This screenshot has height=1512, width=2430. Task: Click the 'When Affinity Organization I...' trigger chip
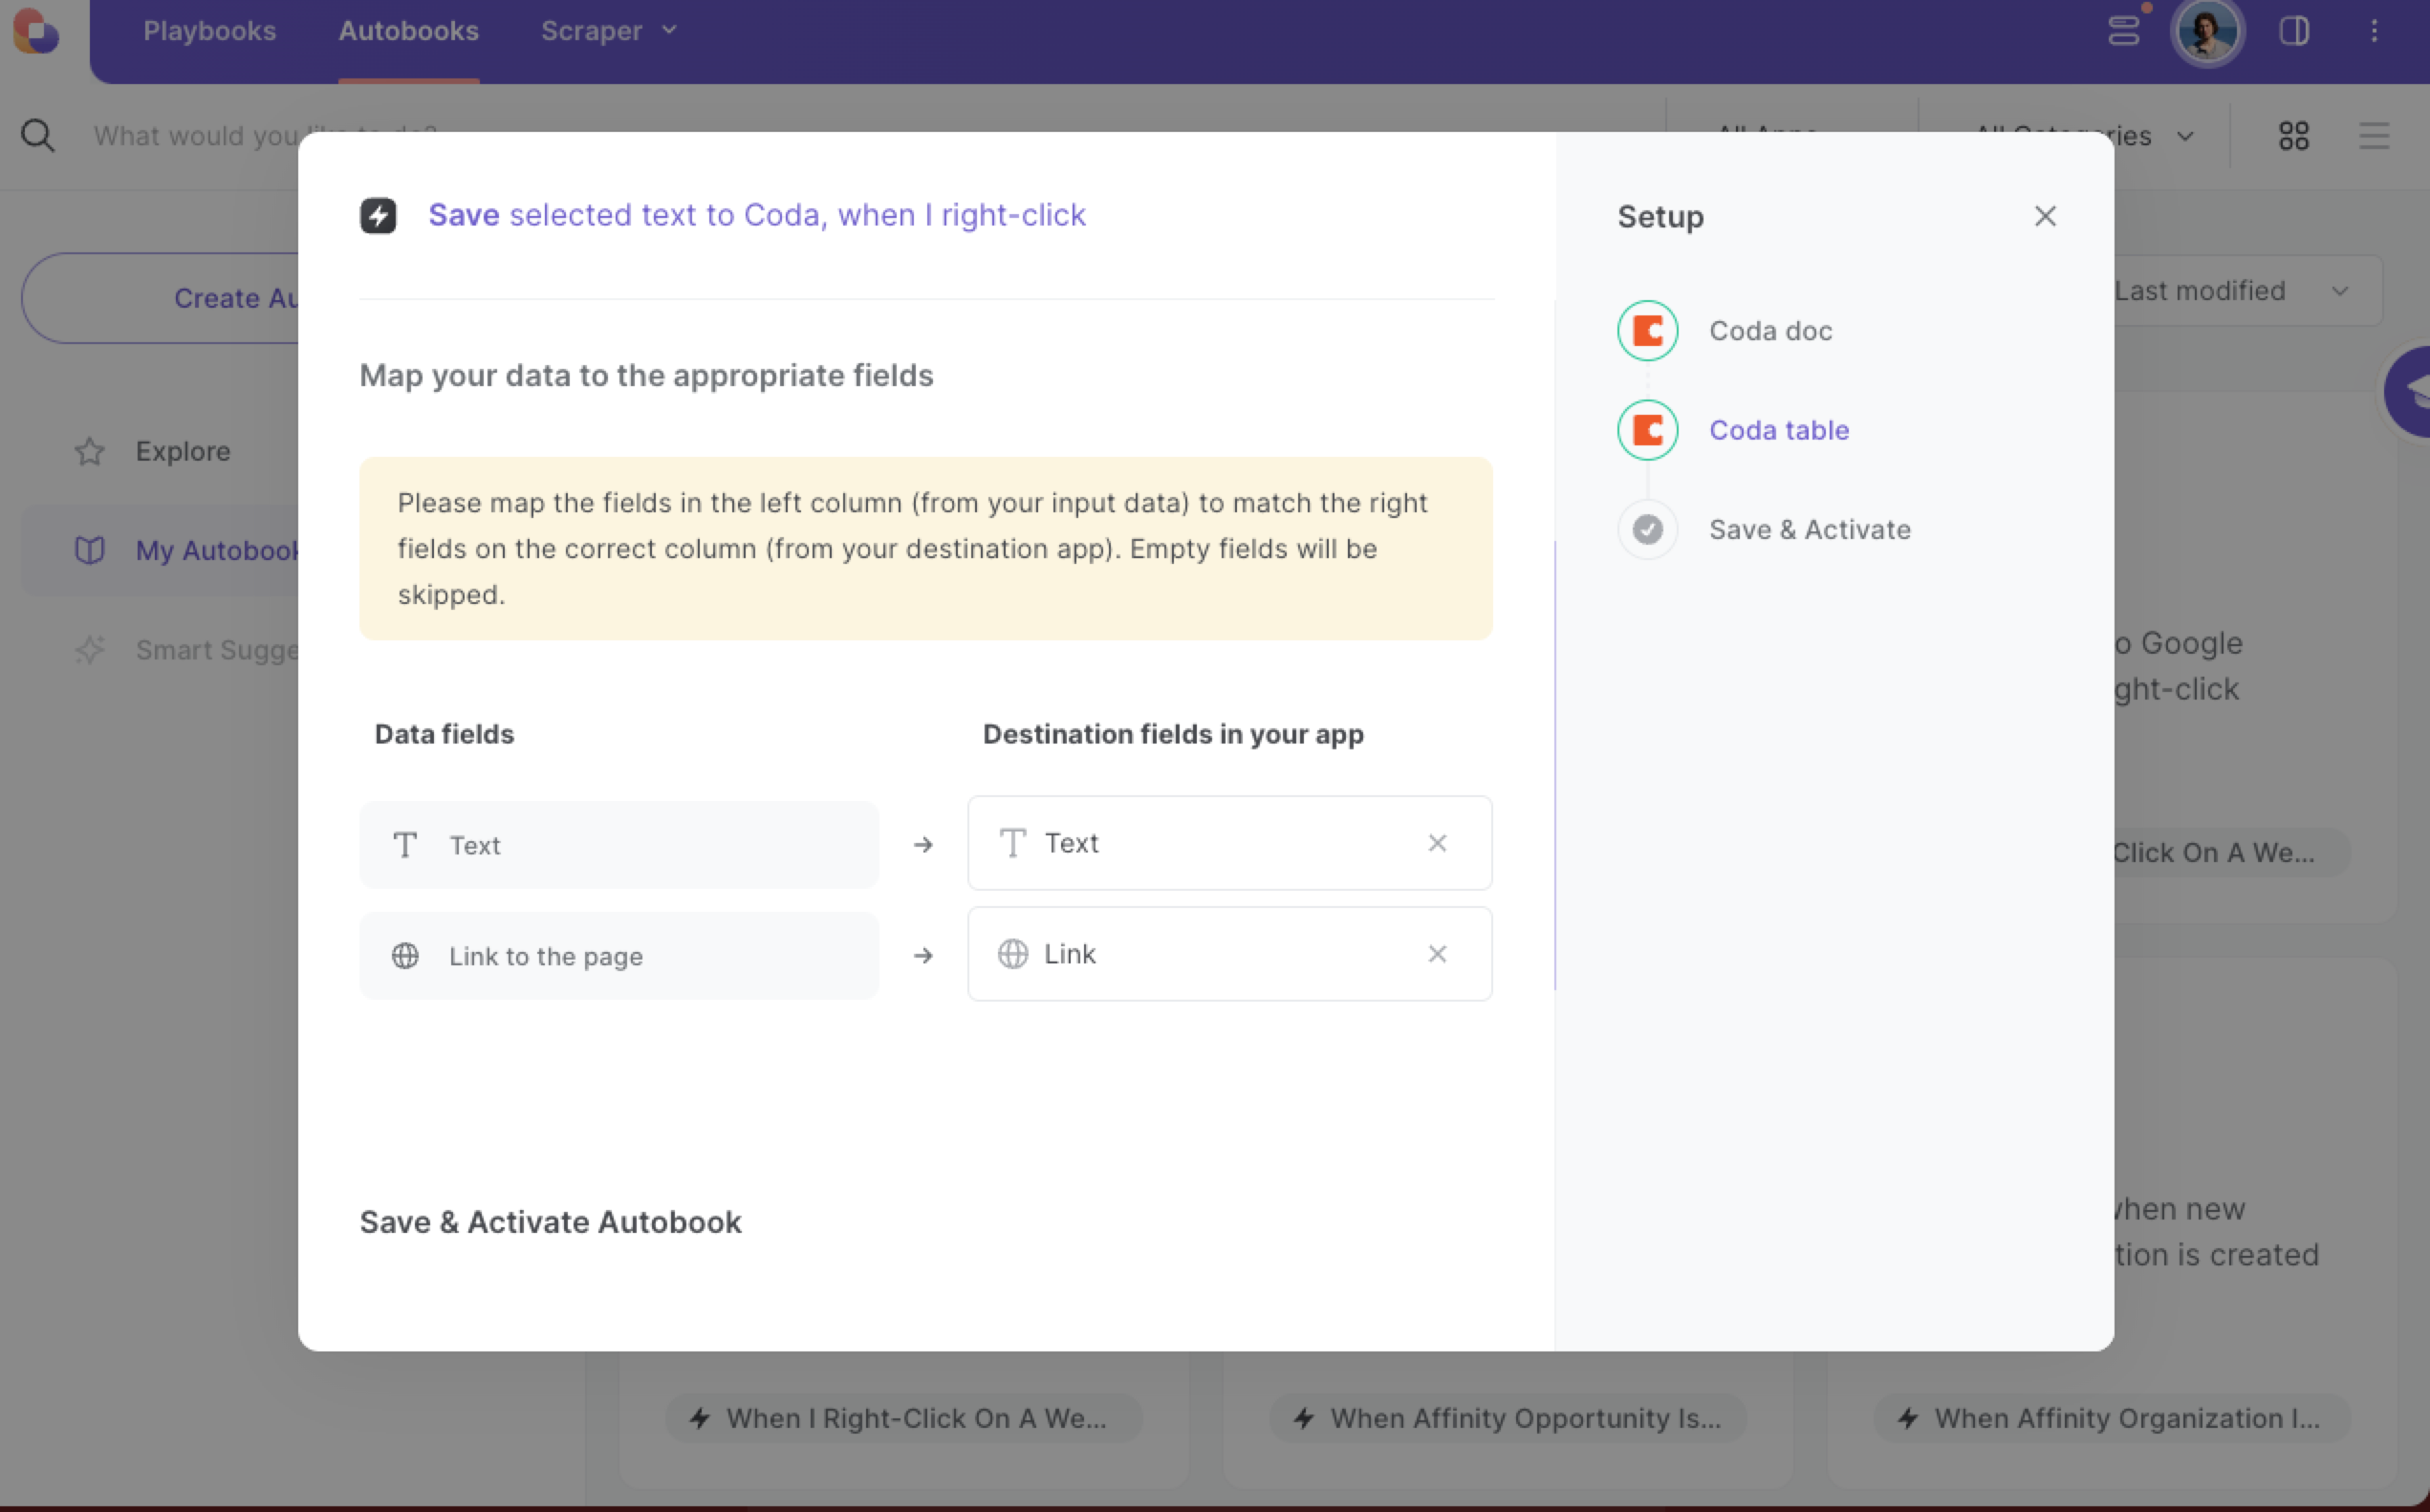(x=2112, y=1418)
